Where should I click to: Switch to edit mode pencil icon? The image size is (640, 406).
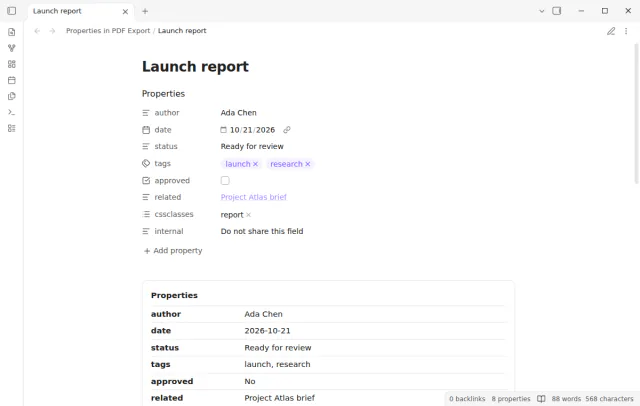tap(611, 31)
